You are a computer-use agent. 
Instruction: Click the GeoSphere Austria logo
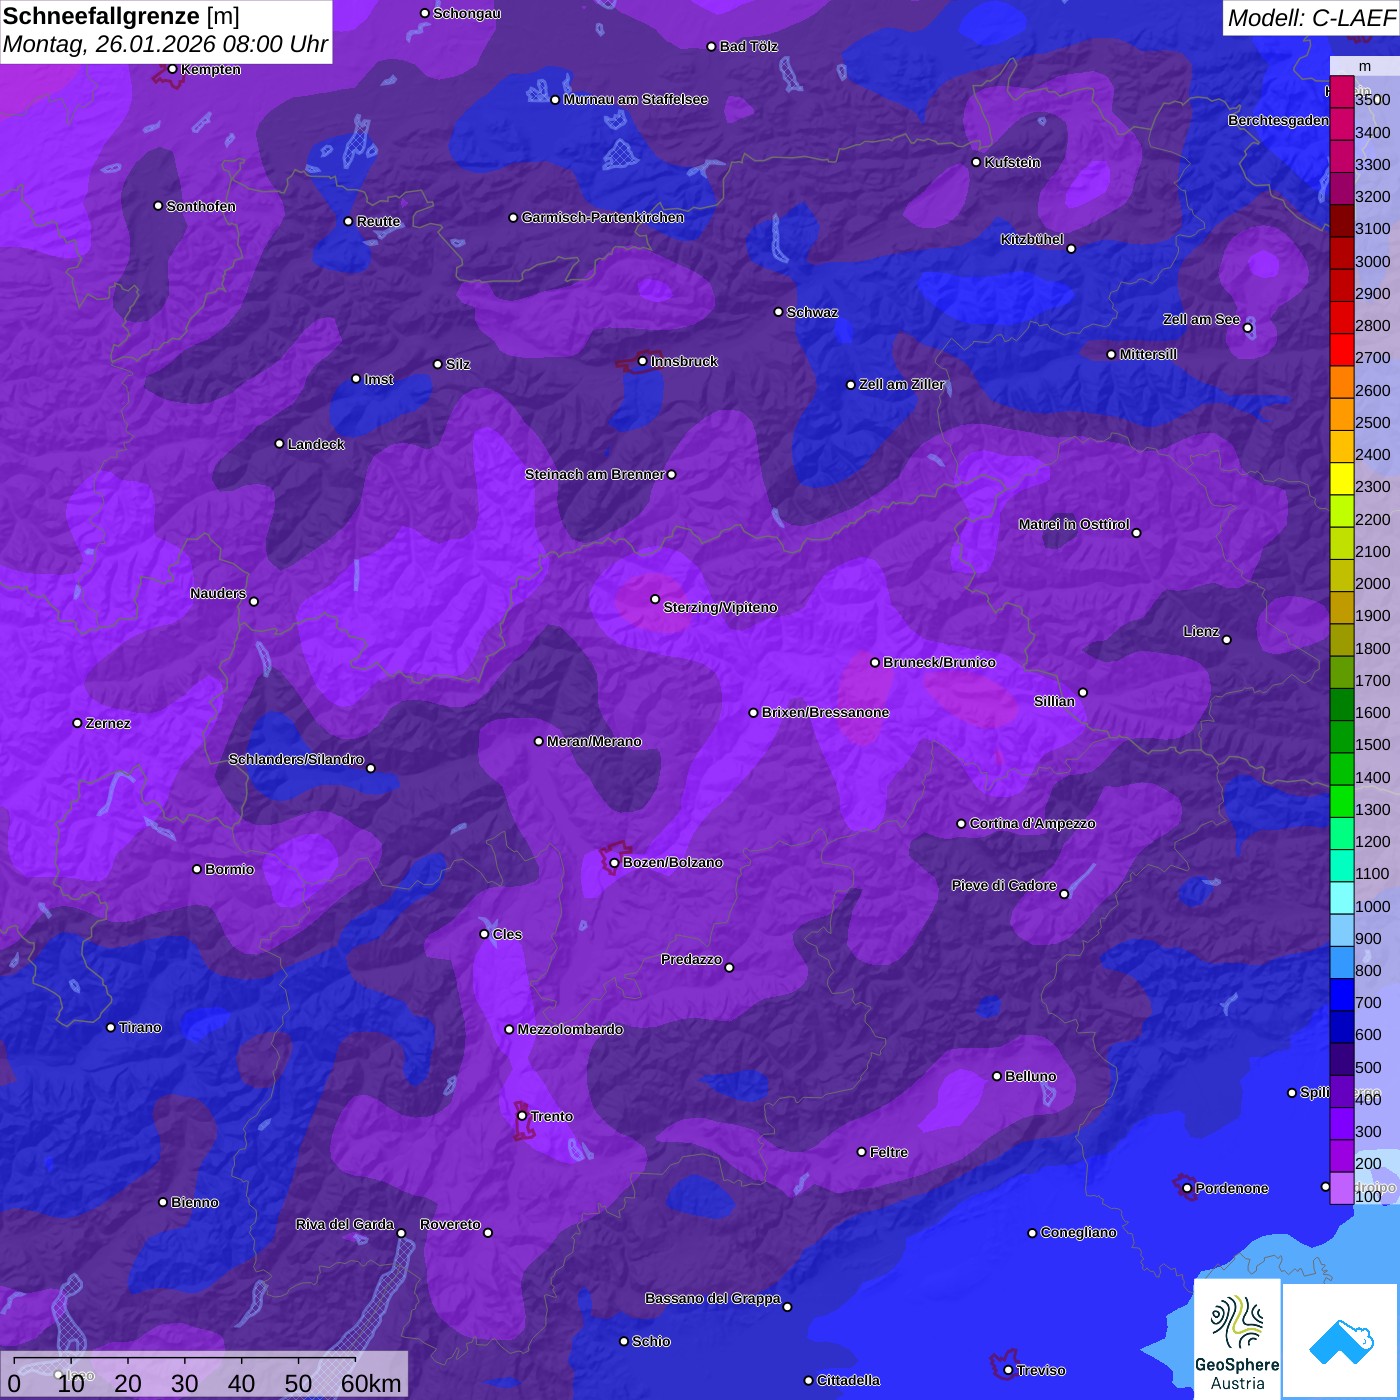pos(1237,1339)
